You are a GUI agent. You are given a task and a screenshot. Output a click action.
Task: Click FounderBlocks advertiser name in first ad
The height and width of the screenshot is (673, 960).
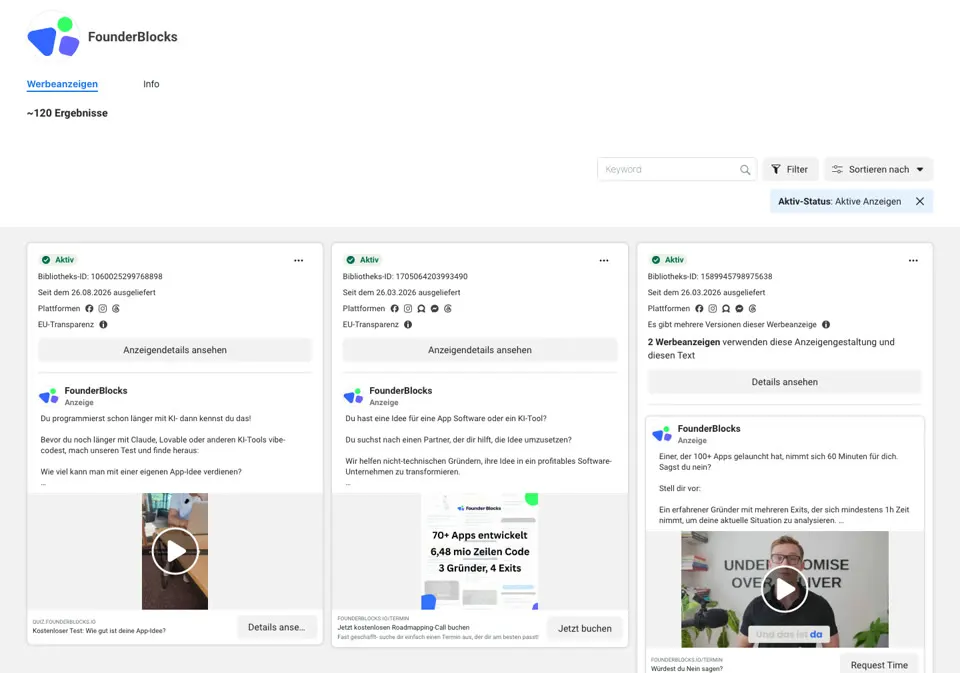pyautogui.click(x=96, y=391)
